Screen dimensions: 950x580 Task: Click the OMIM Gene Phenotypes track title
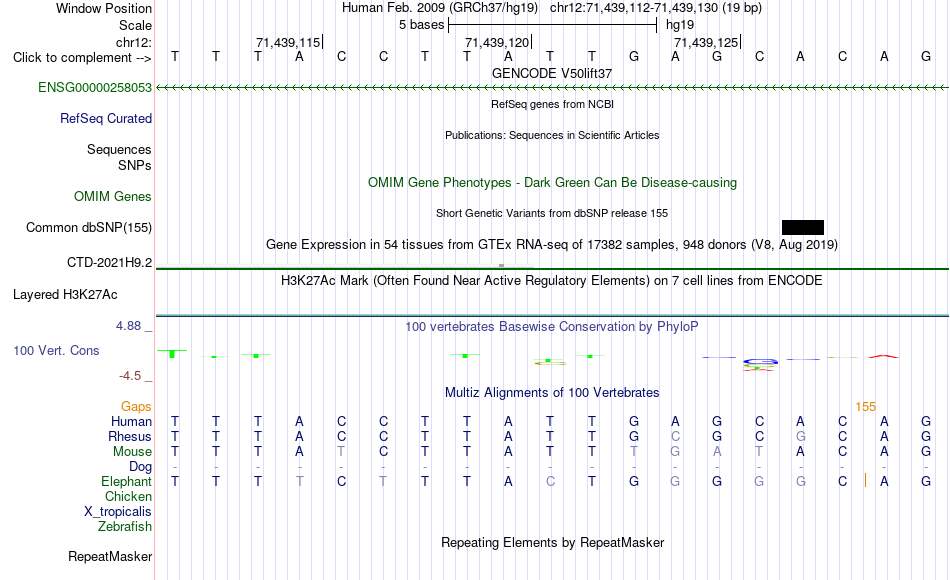tap(552, 182)
